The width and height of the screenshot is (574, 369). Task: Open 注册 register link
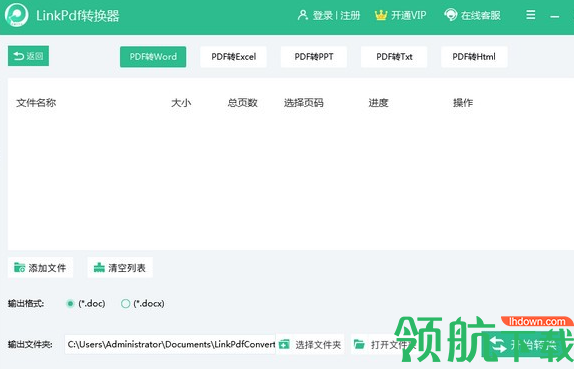click(x=350, y=15)
